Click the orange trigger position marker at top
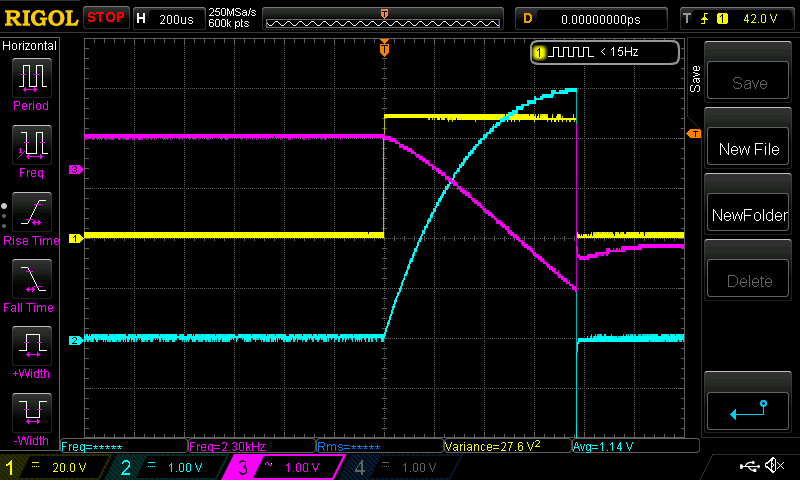The height and width of the screenshot is (480, 800). 384,48
